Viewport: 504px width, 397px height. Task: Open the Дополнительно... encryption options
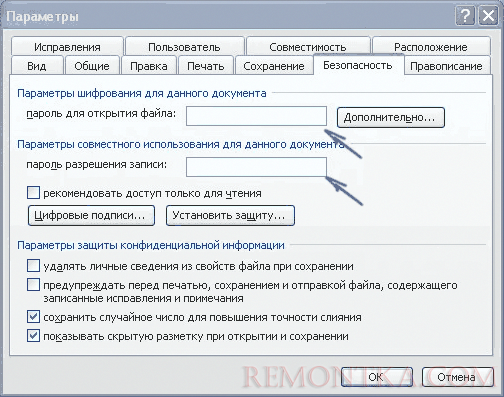pyautogui.click(x=391, y=117)
